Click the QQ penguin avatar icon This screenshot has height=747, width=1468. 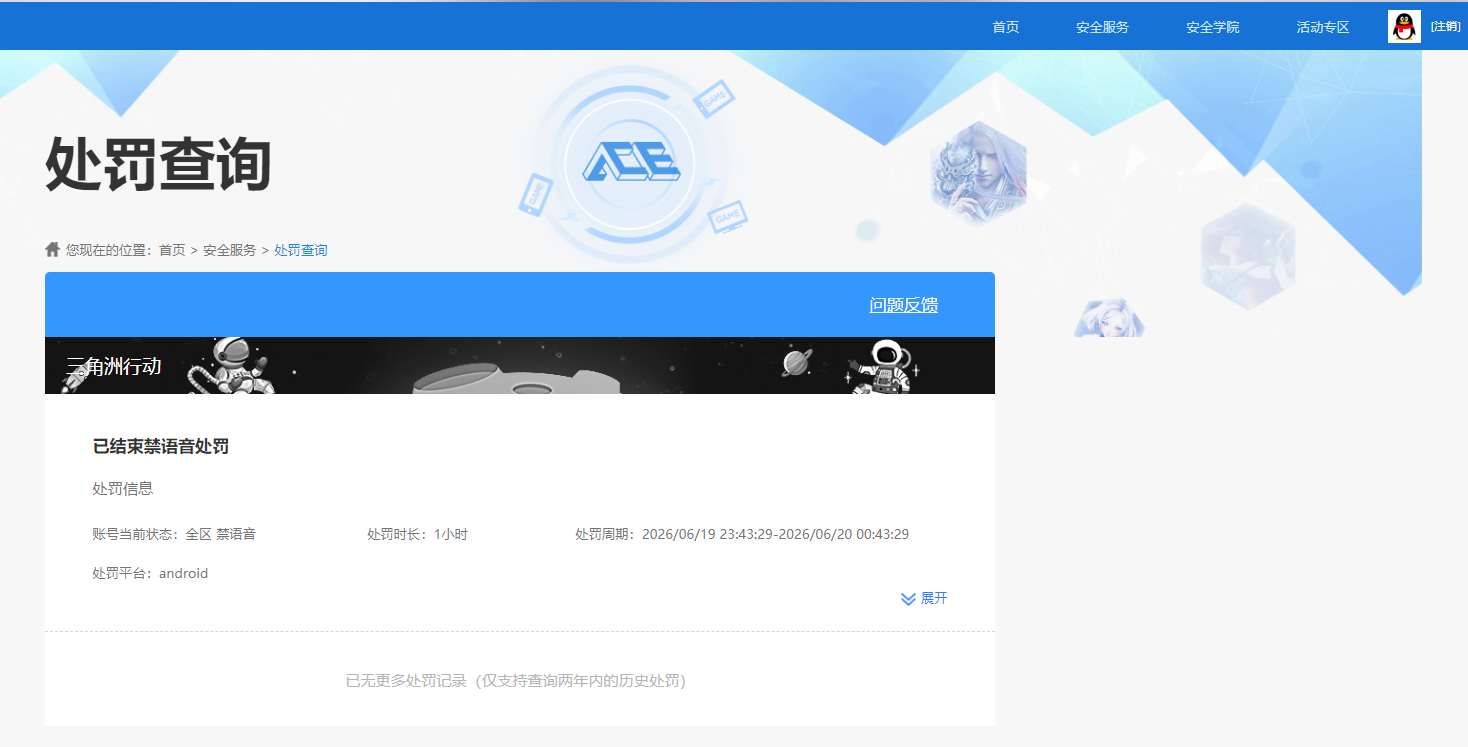(1404, 26)
